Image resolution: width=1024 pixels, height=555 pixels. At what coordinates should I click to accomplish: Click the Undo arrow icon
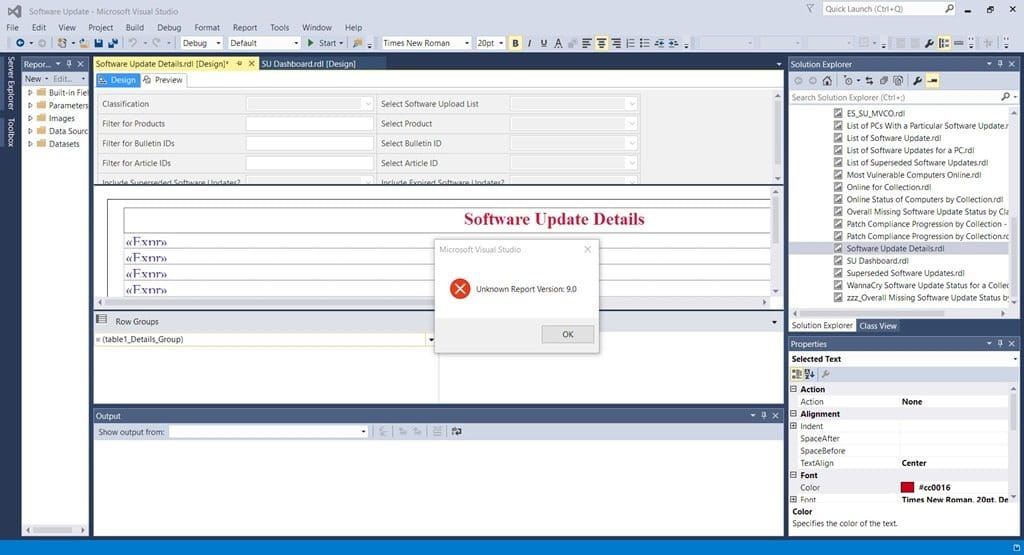point(133,43)
